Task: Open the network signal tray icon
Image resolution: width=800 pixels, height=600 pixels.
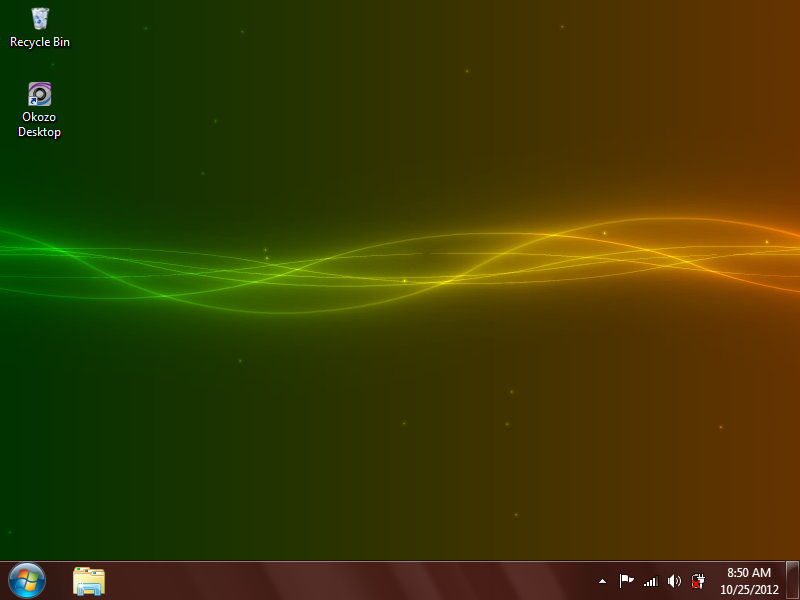Action: click(651, 581)
